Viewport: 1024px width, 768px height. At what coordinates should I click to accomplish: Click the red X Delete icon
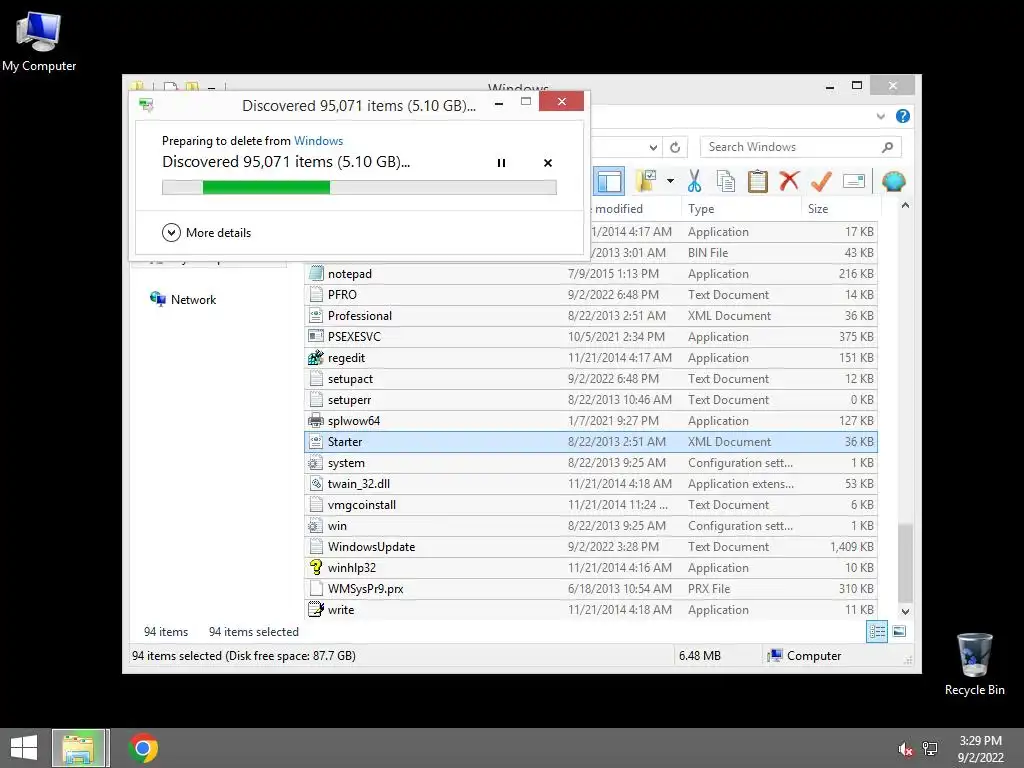[789, 181]
